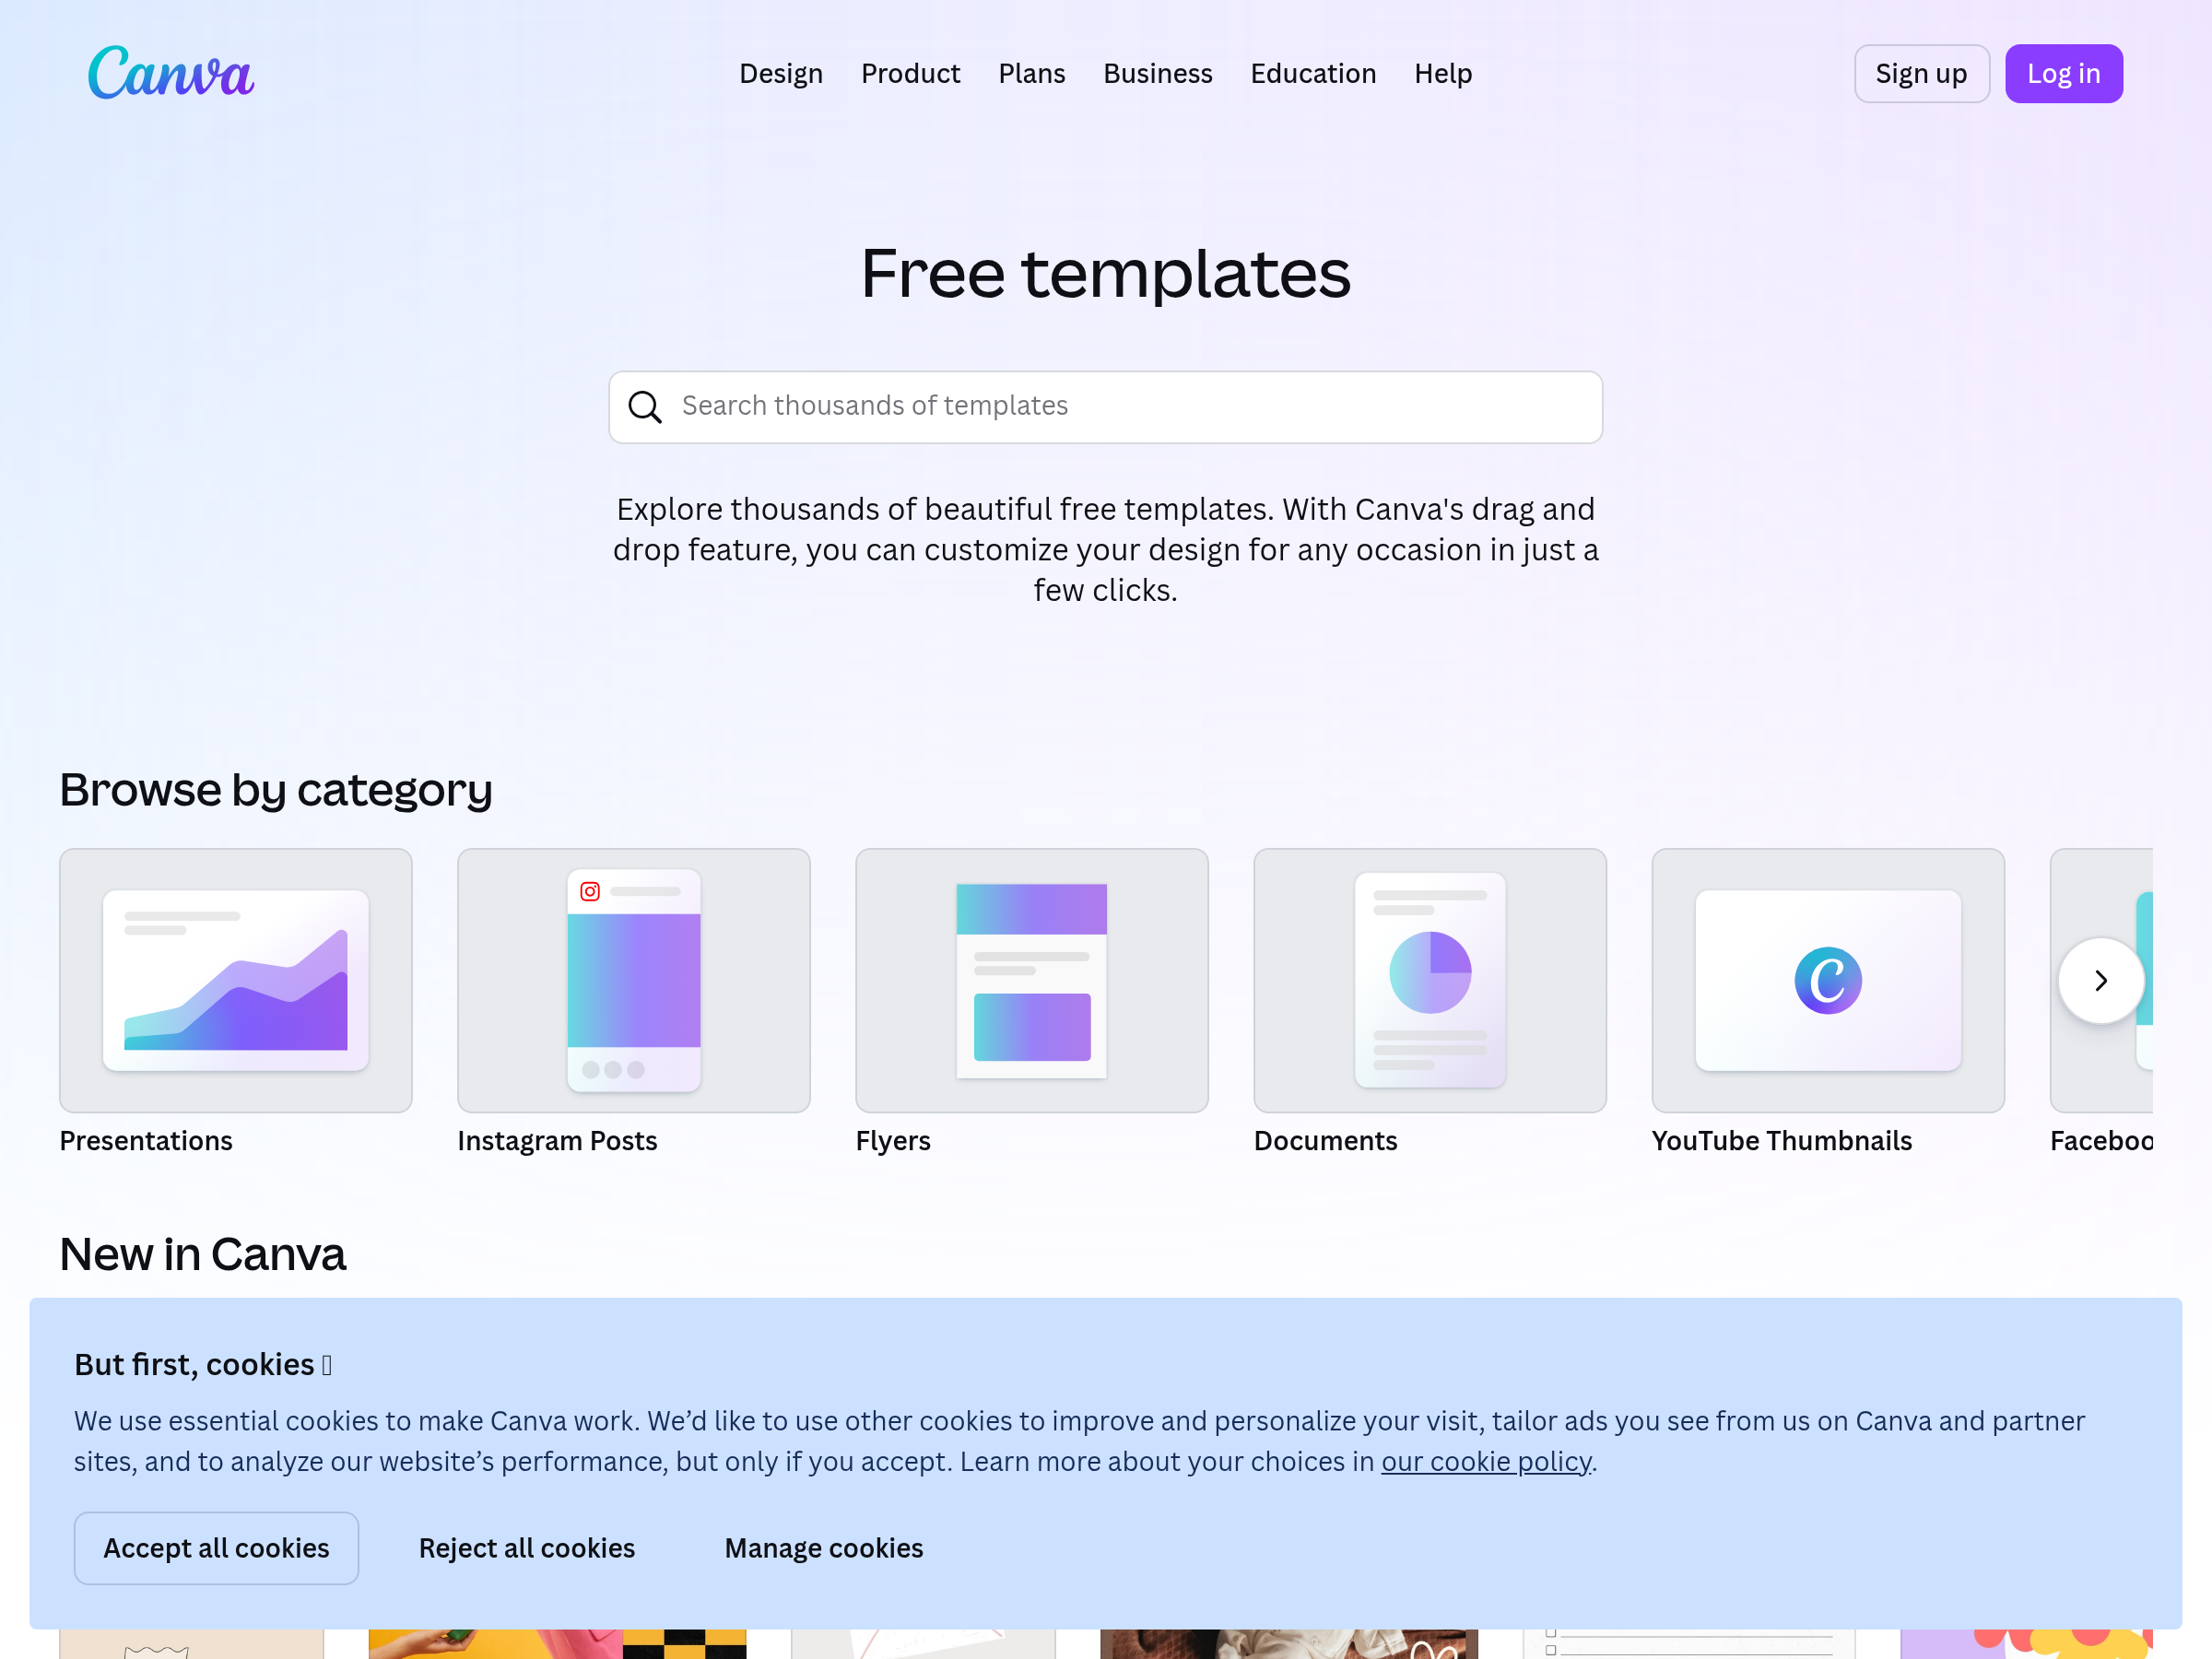
Task: Open the Presentations category thumbnail
Action: tap(236, 980)
